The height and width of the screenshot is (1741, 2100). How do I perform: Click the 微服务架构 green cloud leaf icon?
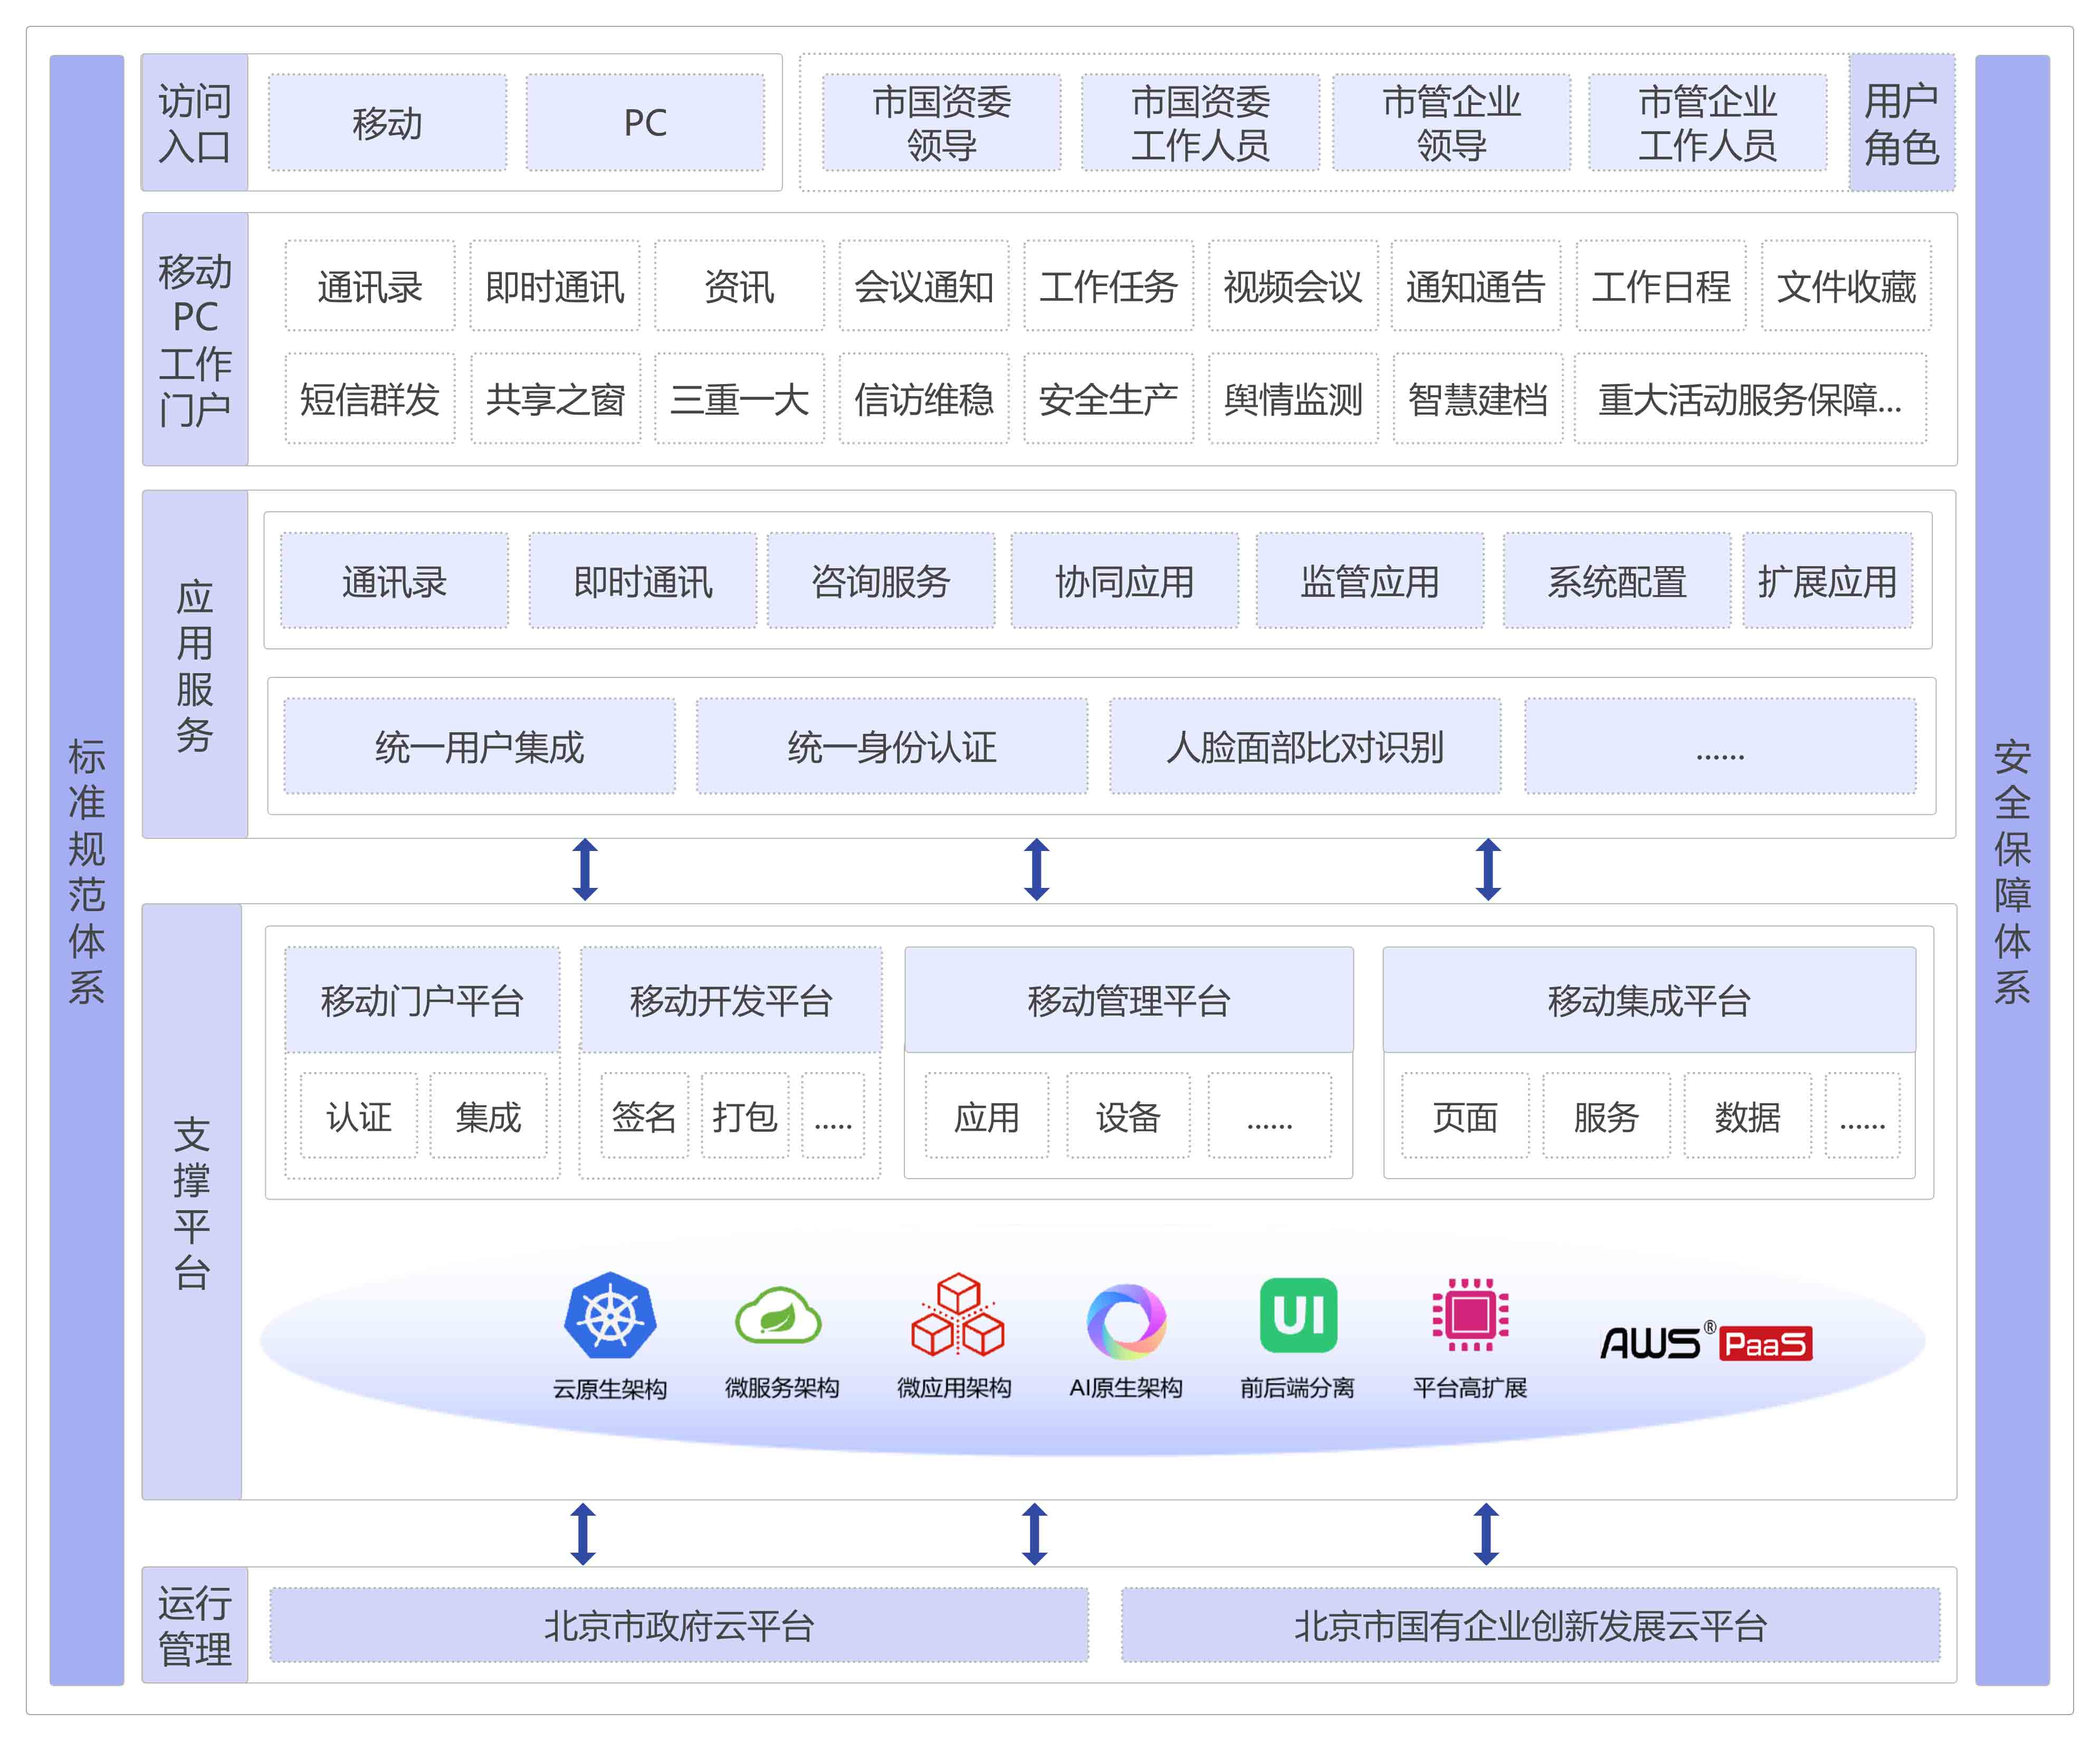coord(778,1315)
